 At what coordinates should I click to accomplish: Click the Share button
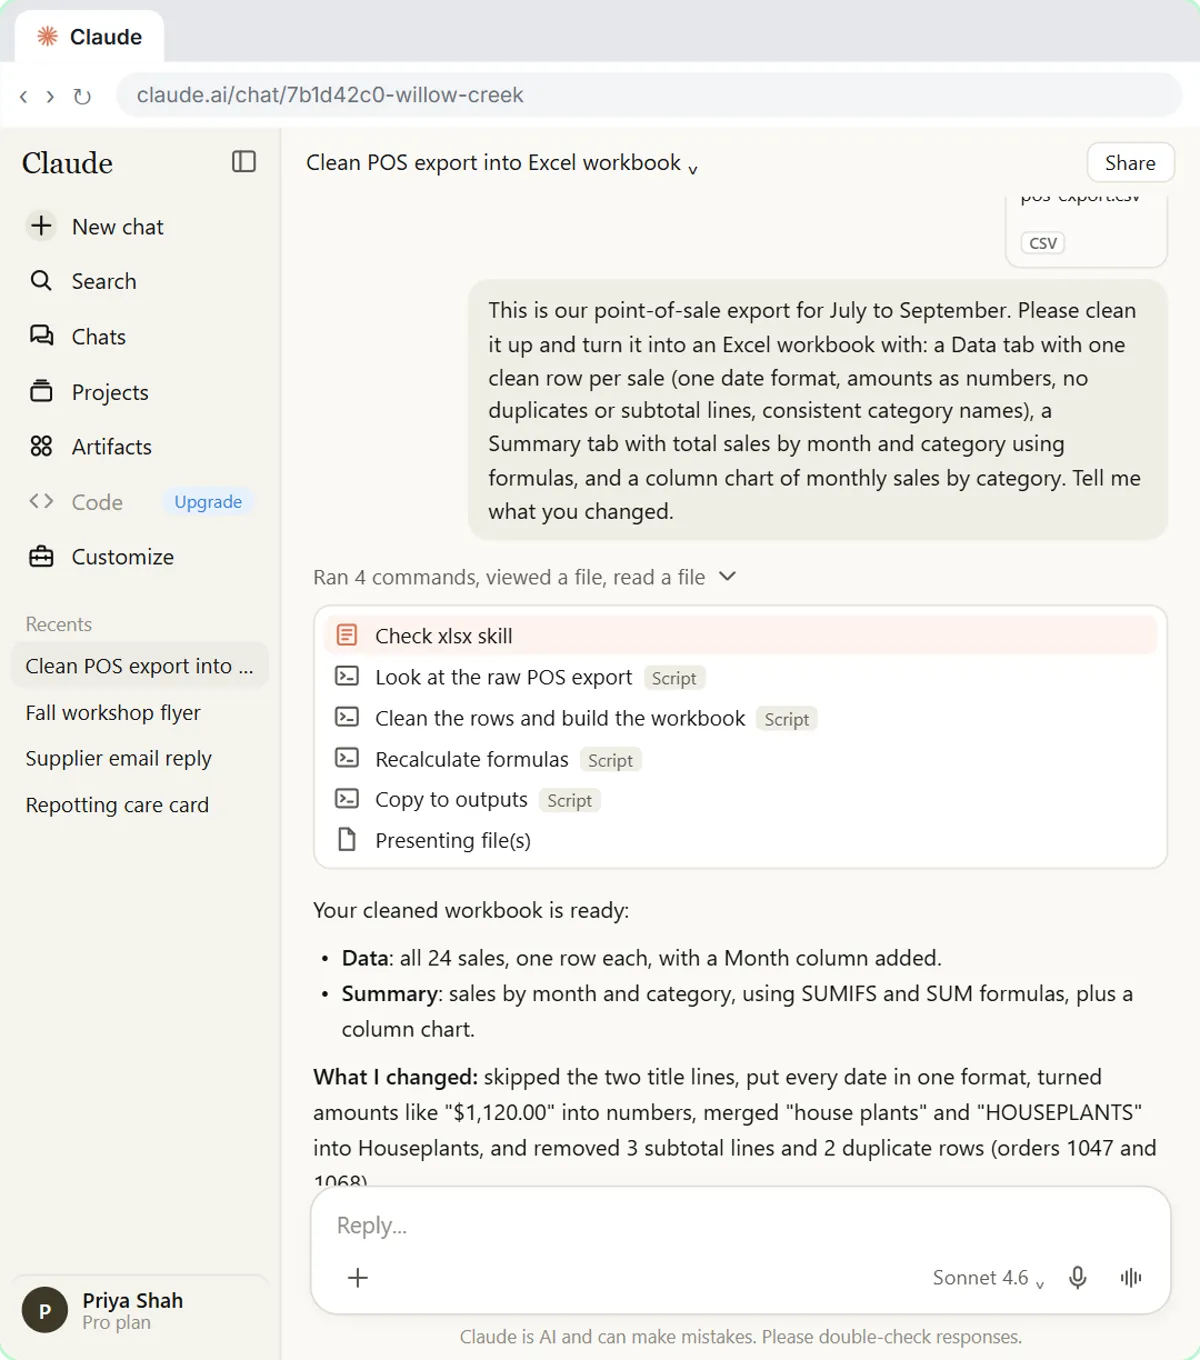pos(1130,163)
